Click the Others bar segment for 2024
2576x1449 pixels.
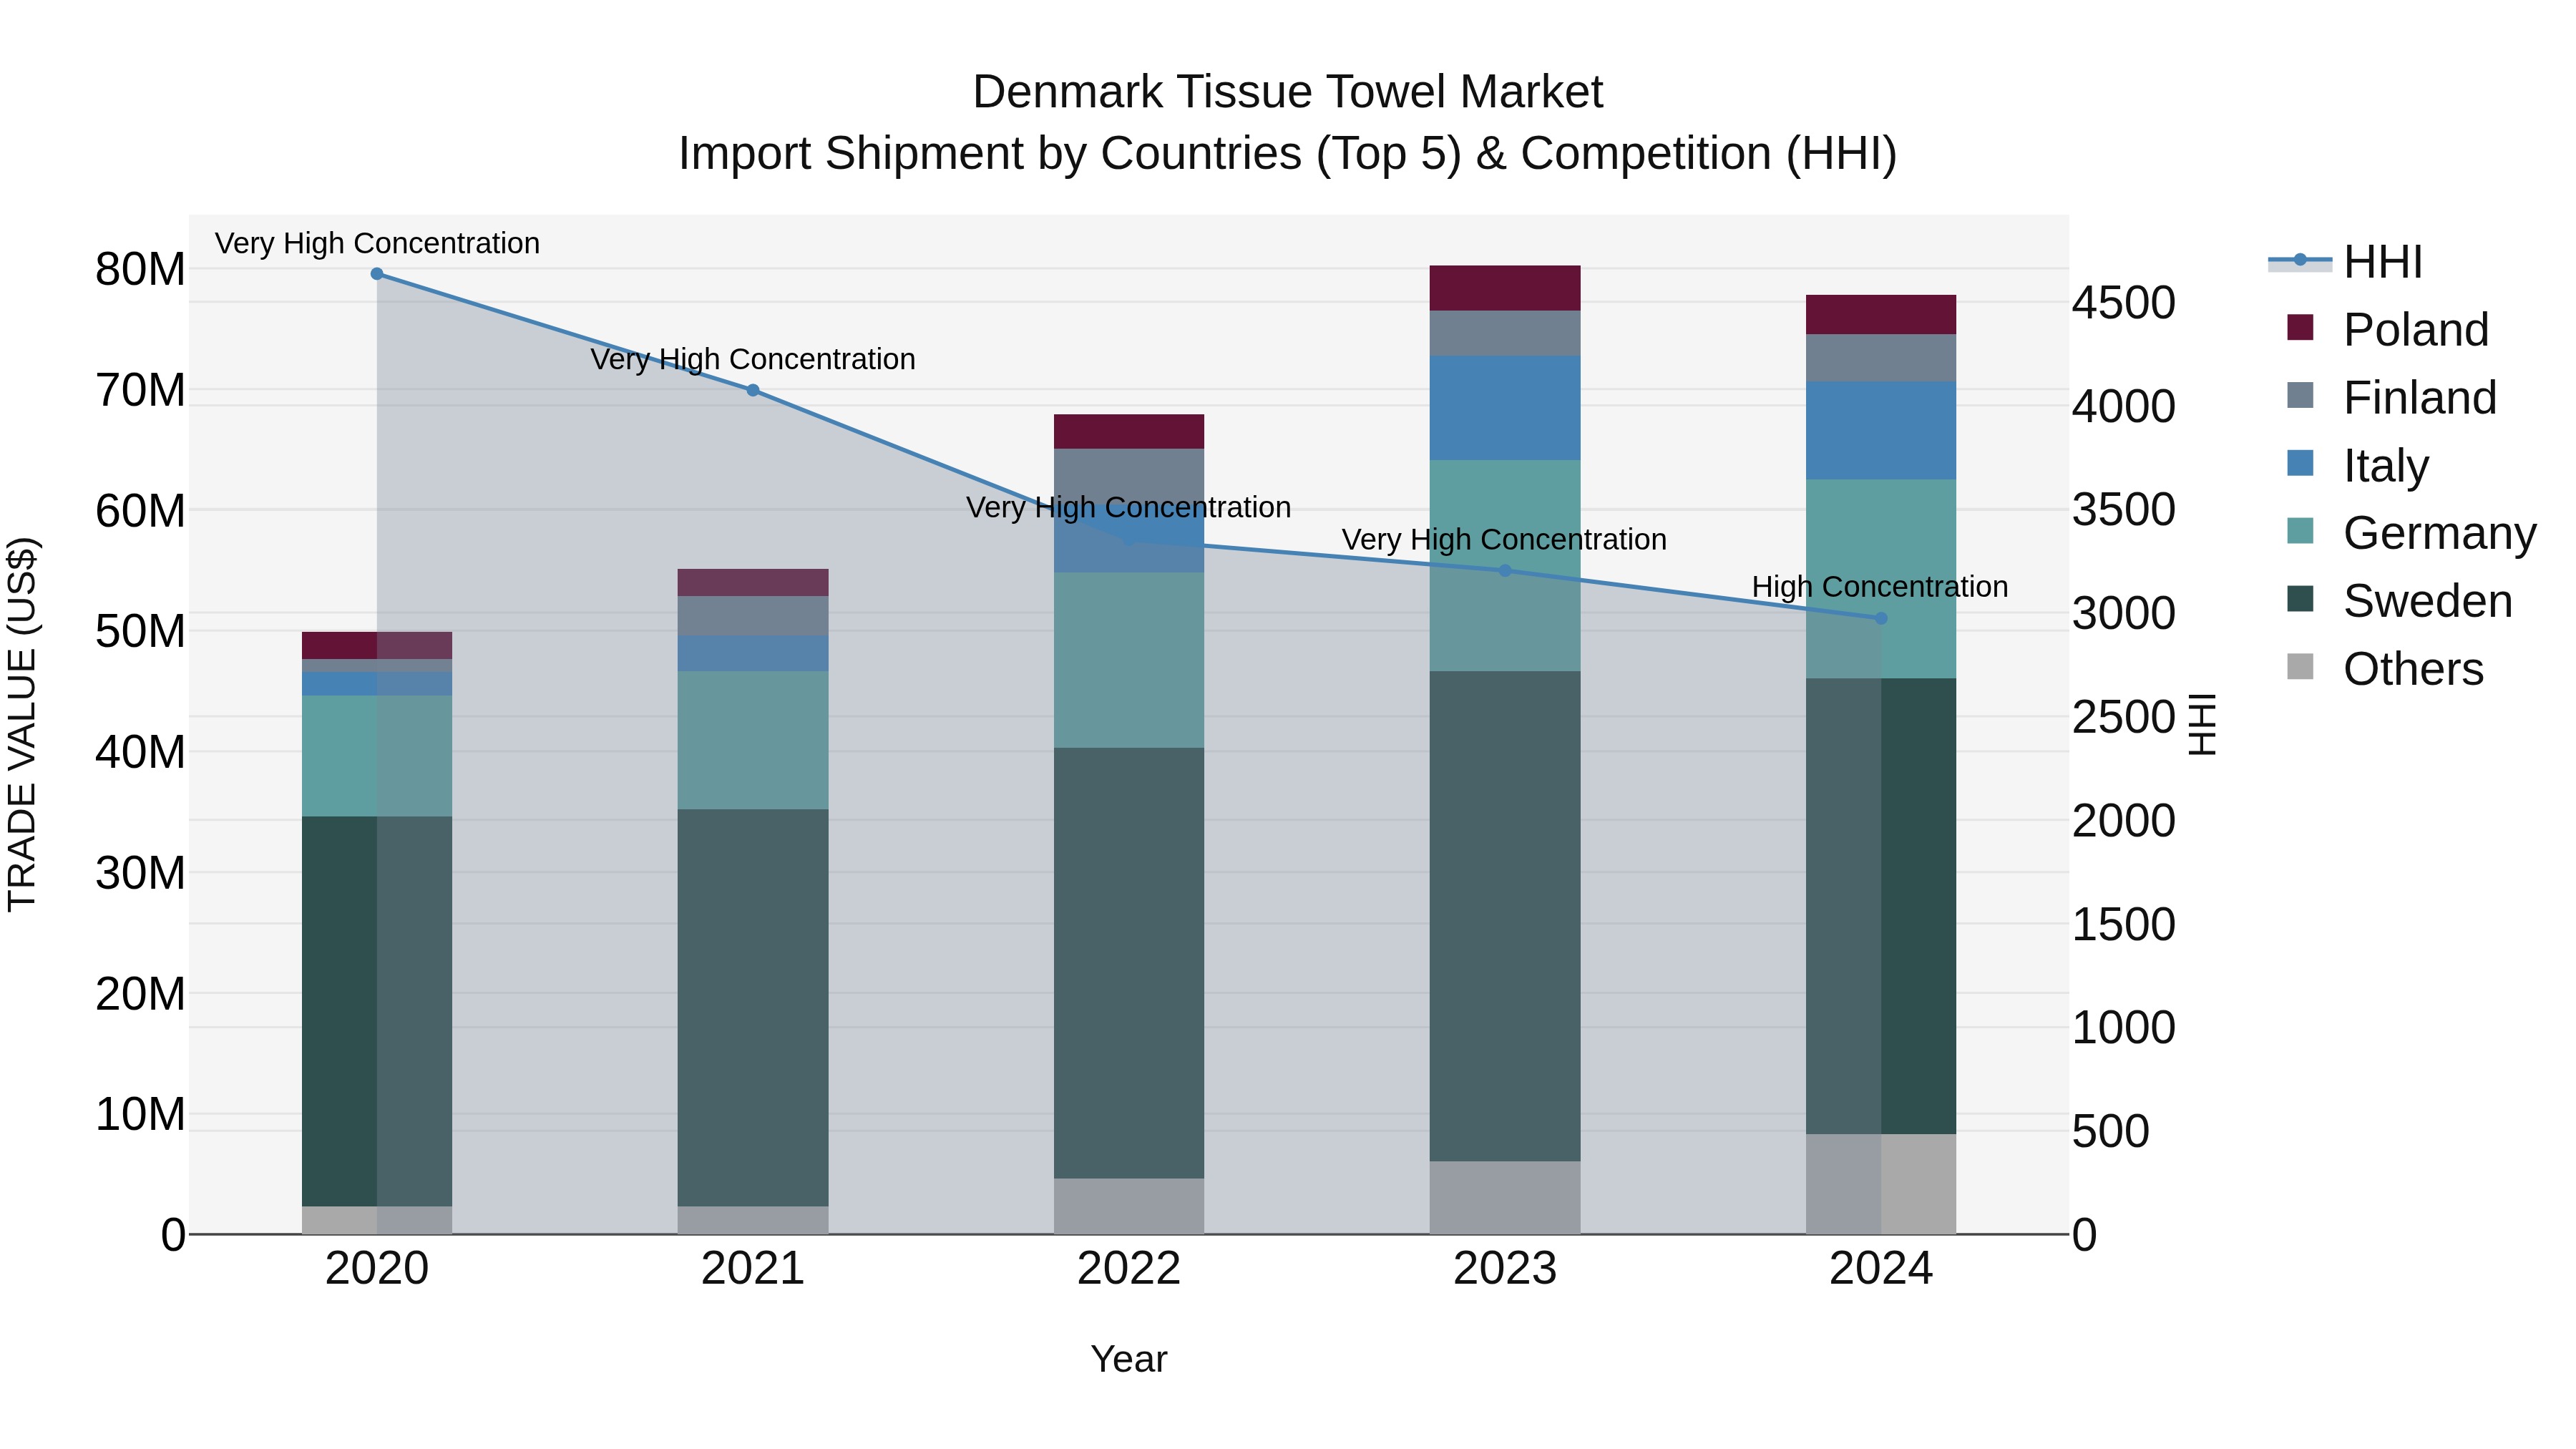pos(1881,1184)
